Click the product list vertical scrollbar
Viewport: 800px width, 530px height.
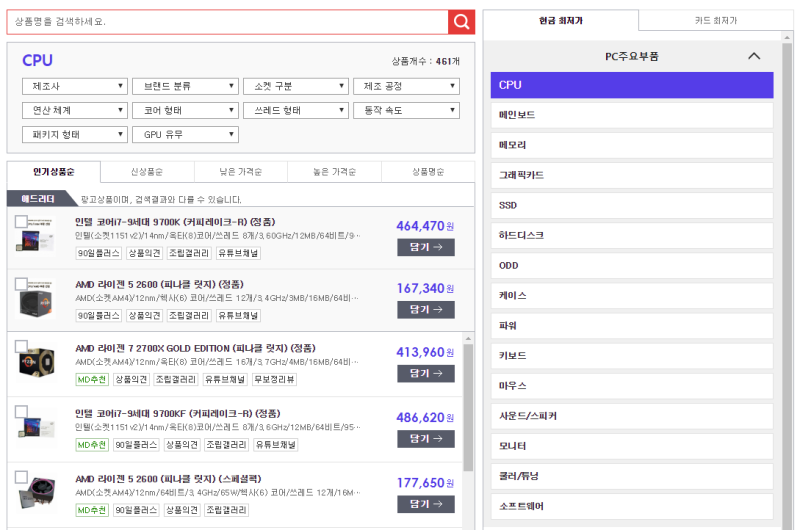coord(468,407)
